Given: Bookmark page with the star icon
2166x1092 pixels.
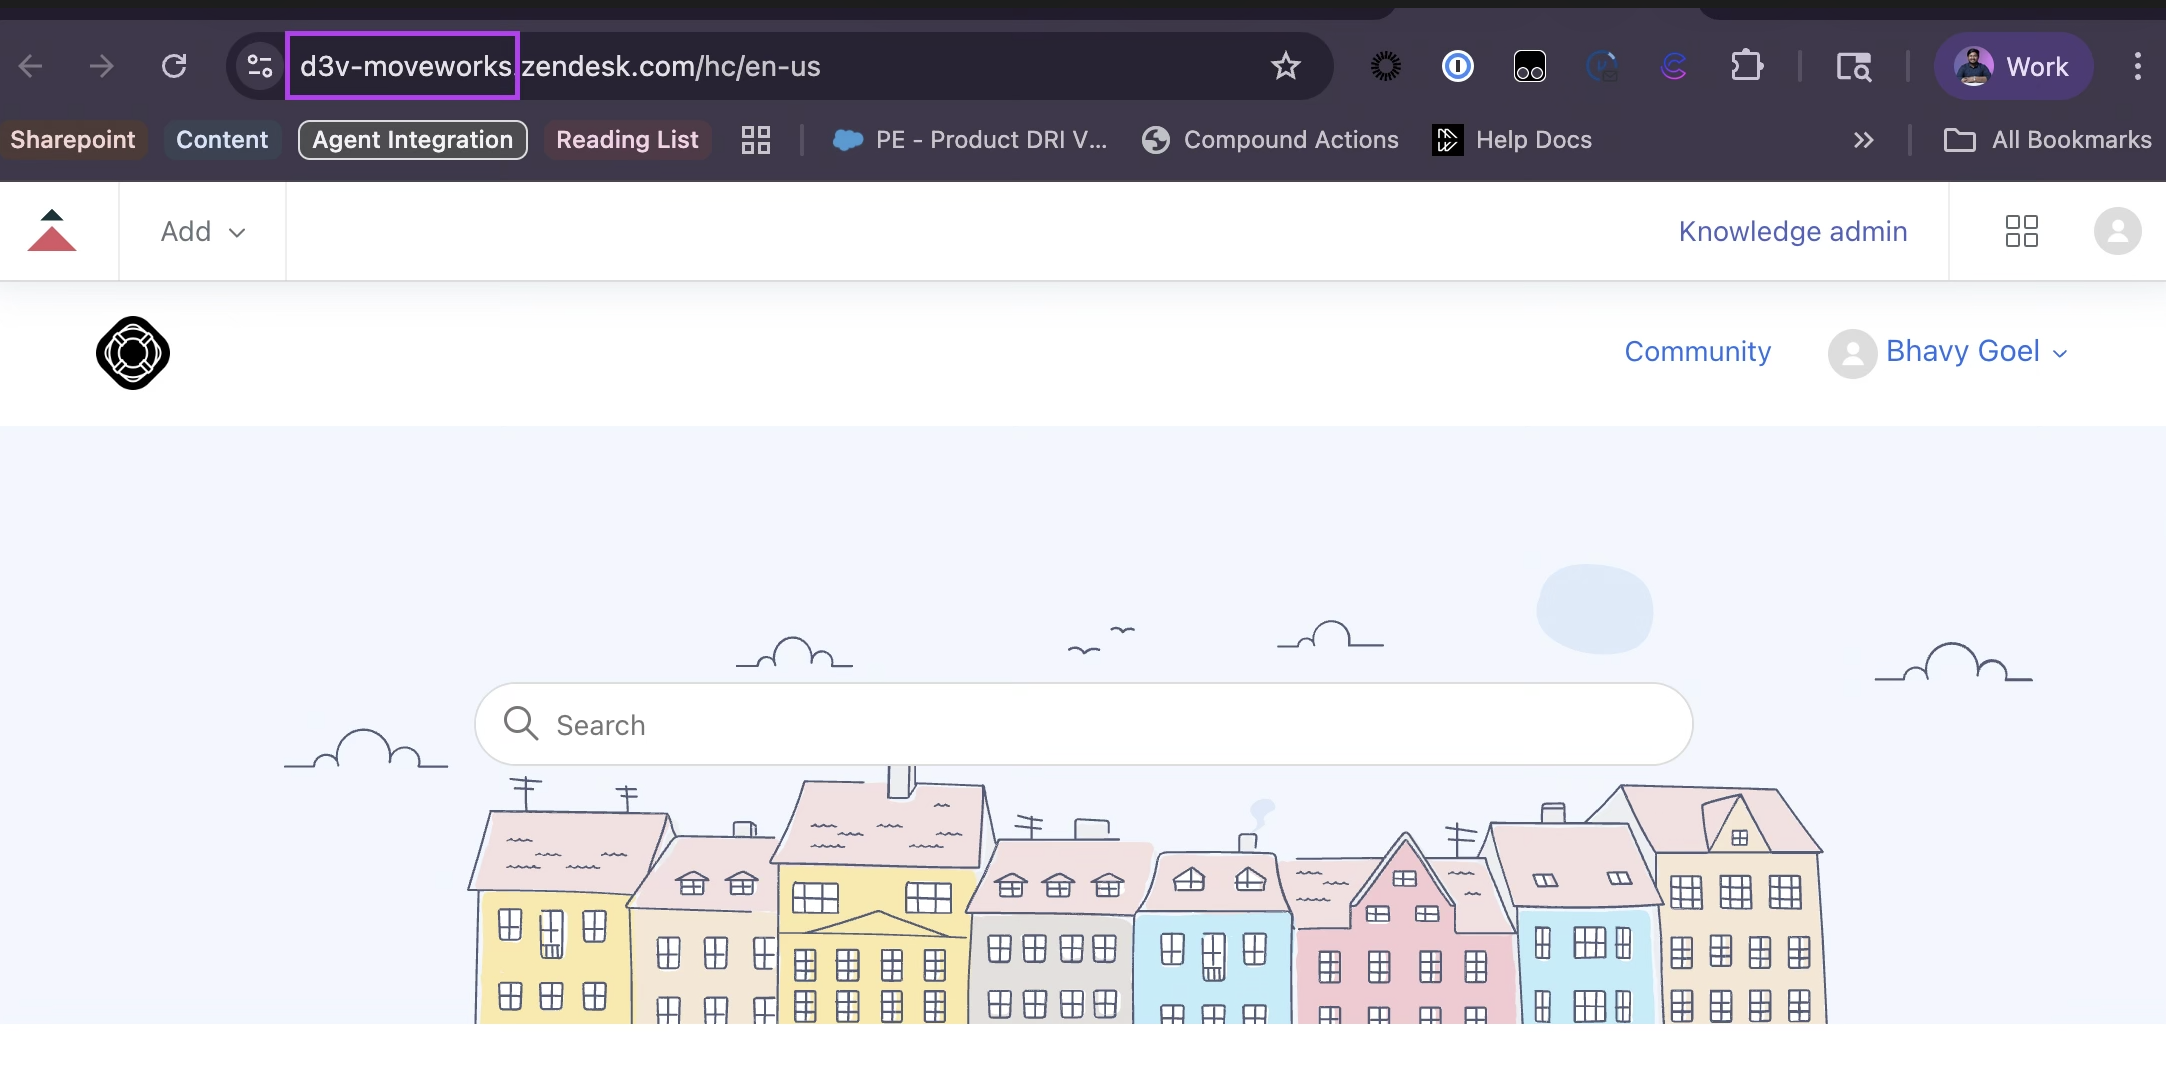Looking at the screenshot, I should pos(1285,66).
